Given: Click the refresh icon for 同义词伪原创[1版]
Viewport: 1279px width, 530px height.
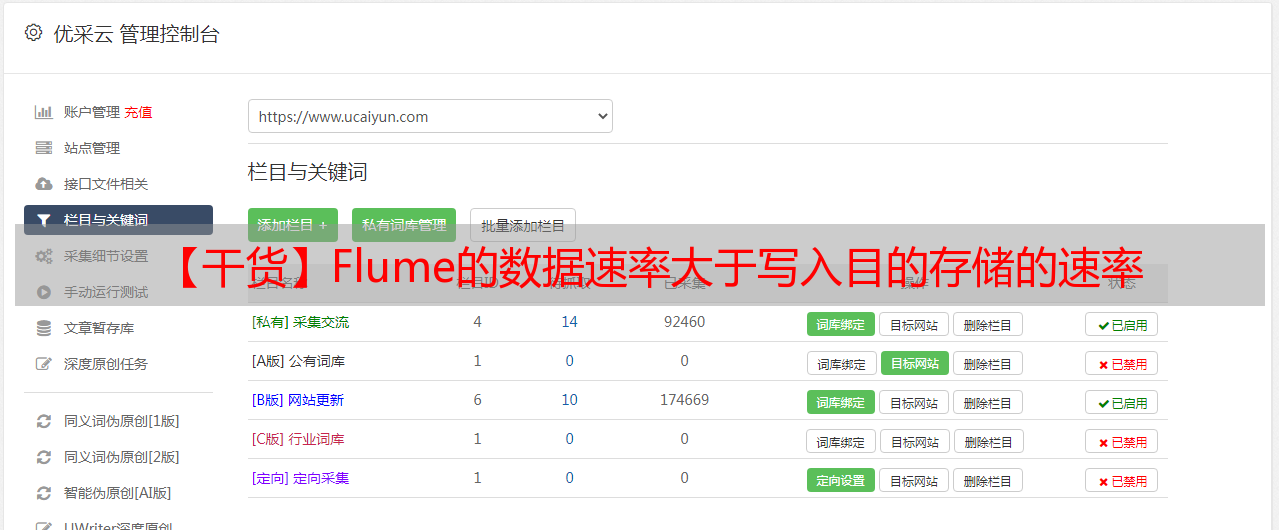Looking at the screenshot, I should (43, 421).
